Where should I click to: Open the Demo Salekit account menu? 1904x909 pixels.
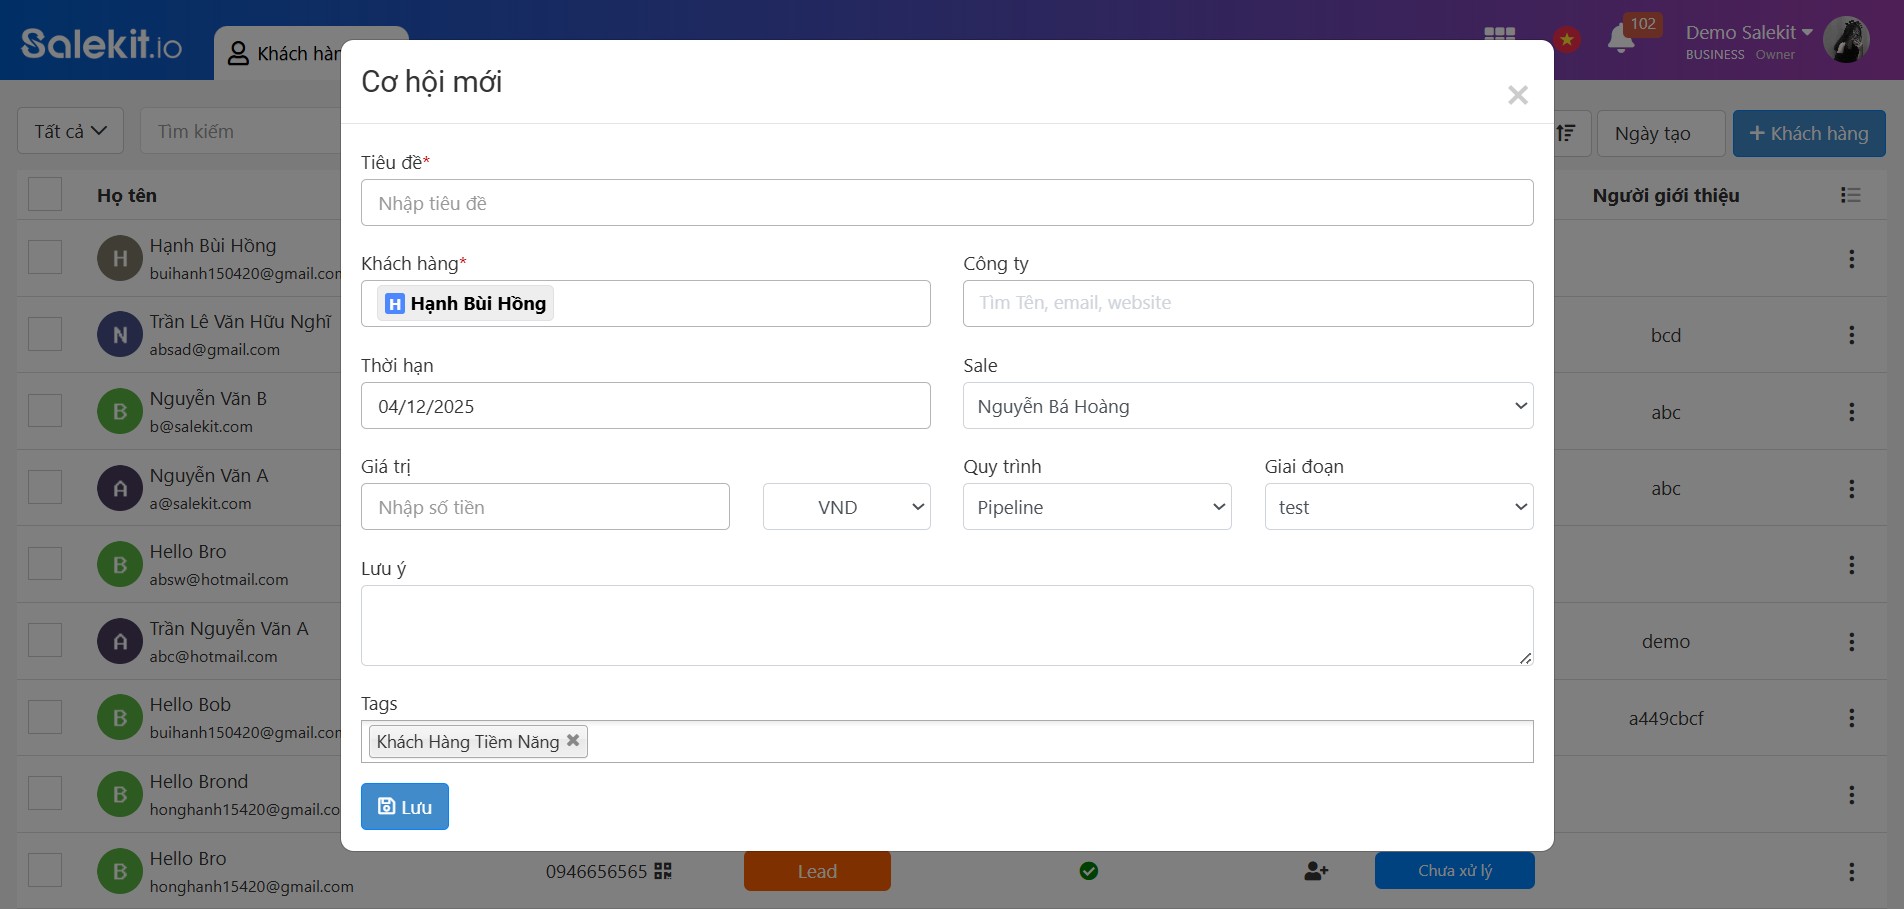pyautogui.click(x=1749, y=33)
